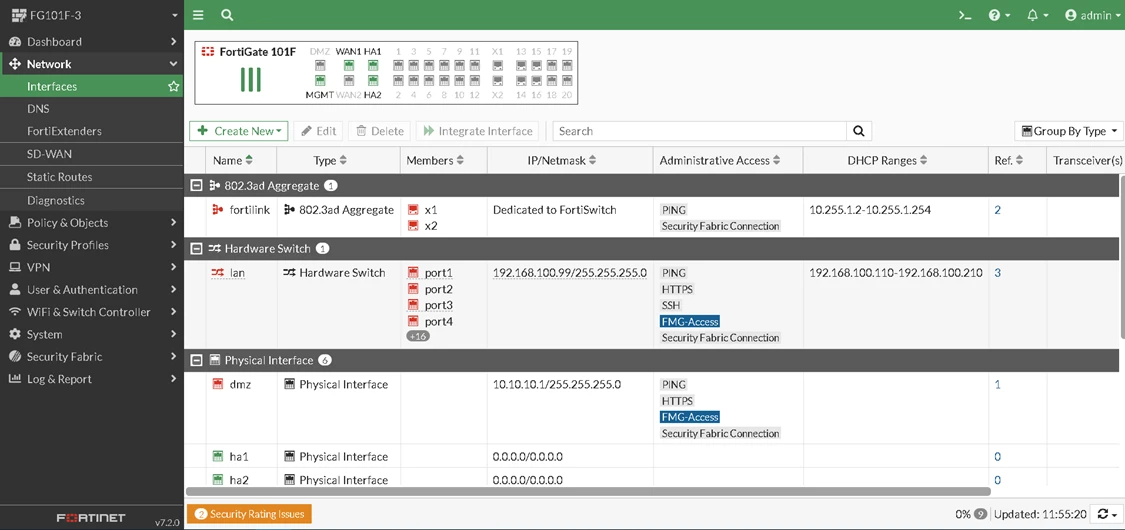Image resolution: width=1125 pixels, height=530 pixels.
Task: Open the global search magnifier icon
Action: tap(227, 15)
